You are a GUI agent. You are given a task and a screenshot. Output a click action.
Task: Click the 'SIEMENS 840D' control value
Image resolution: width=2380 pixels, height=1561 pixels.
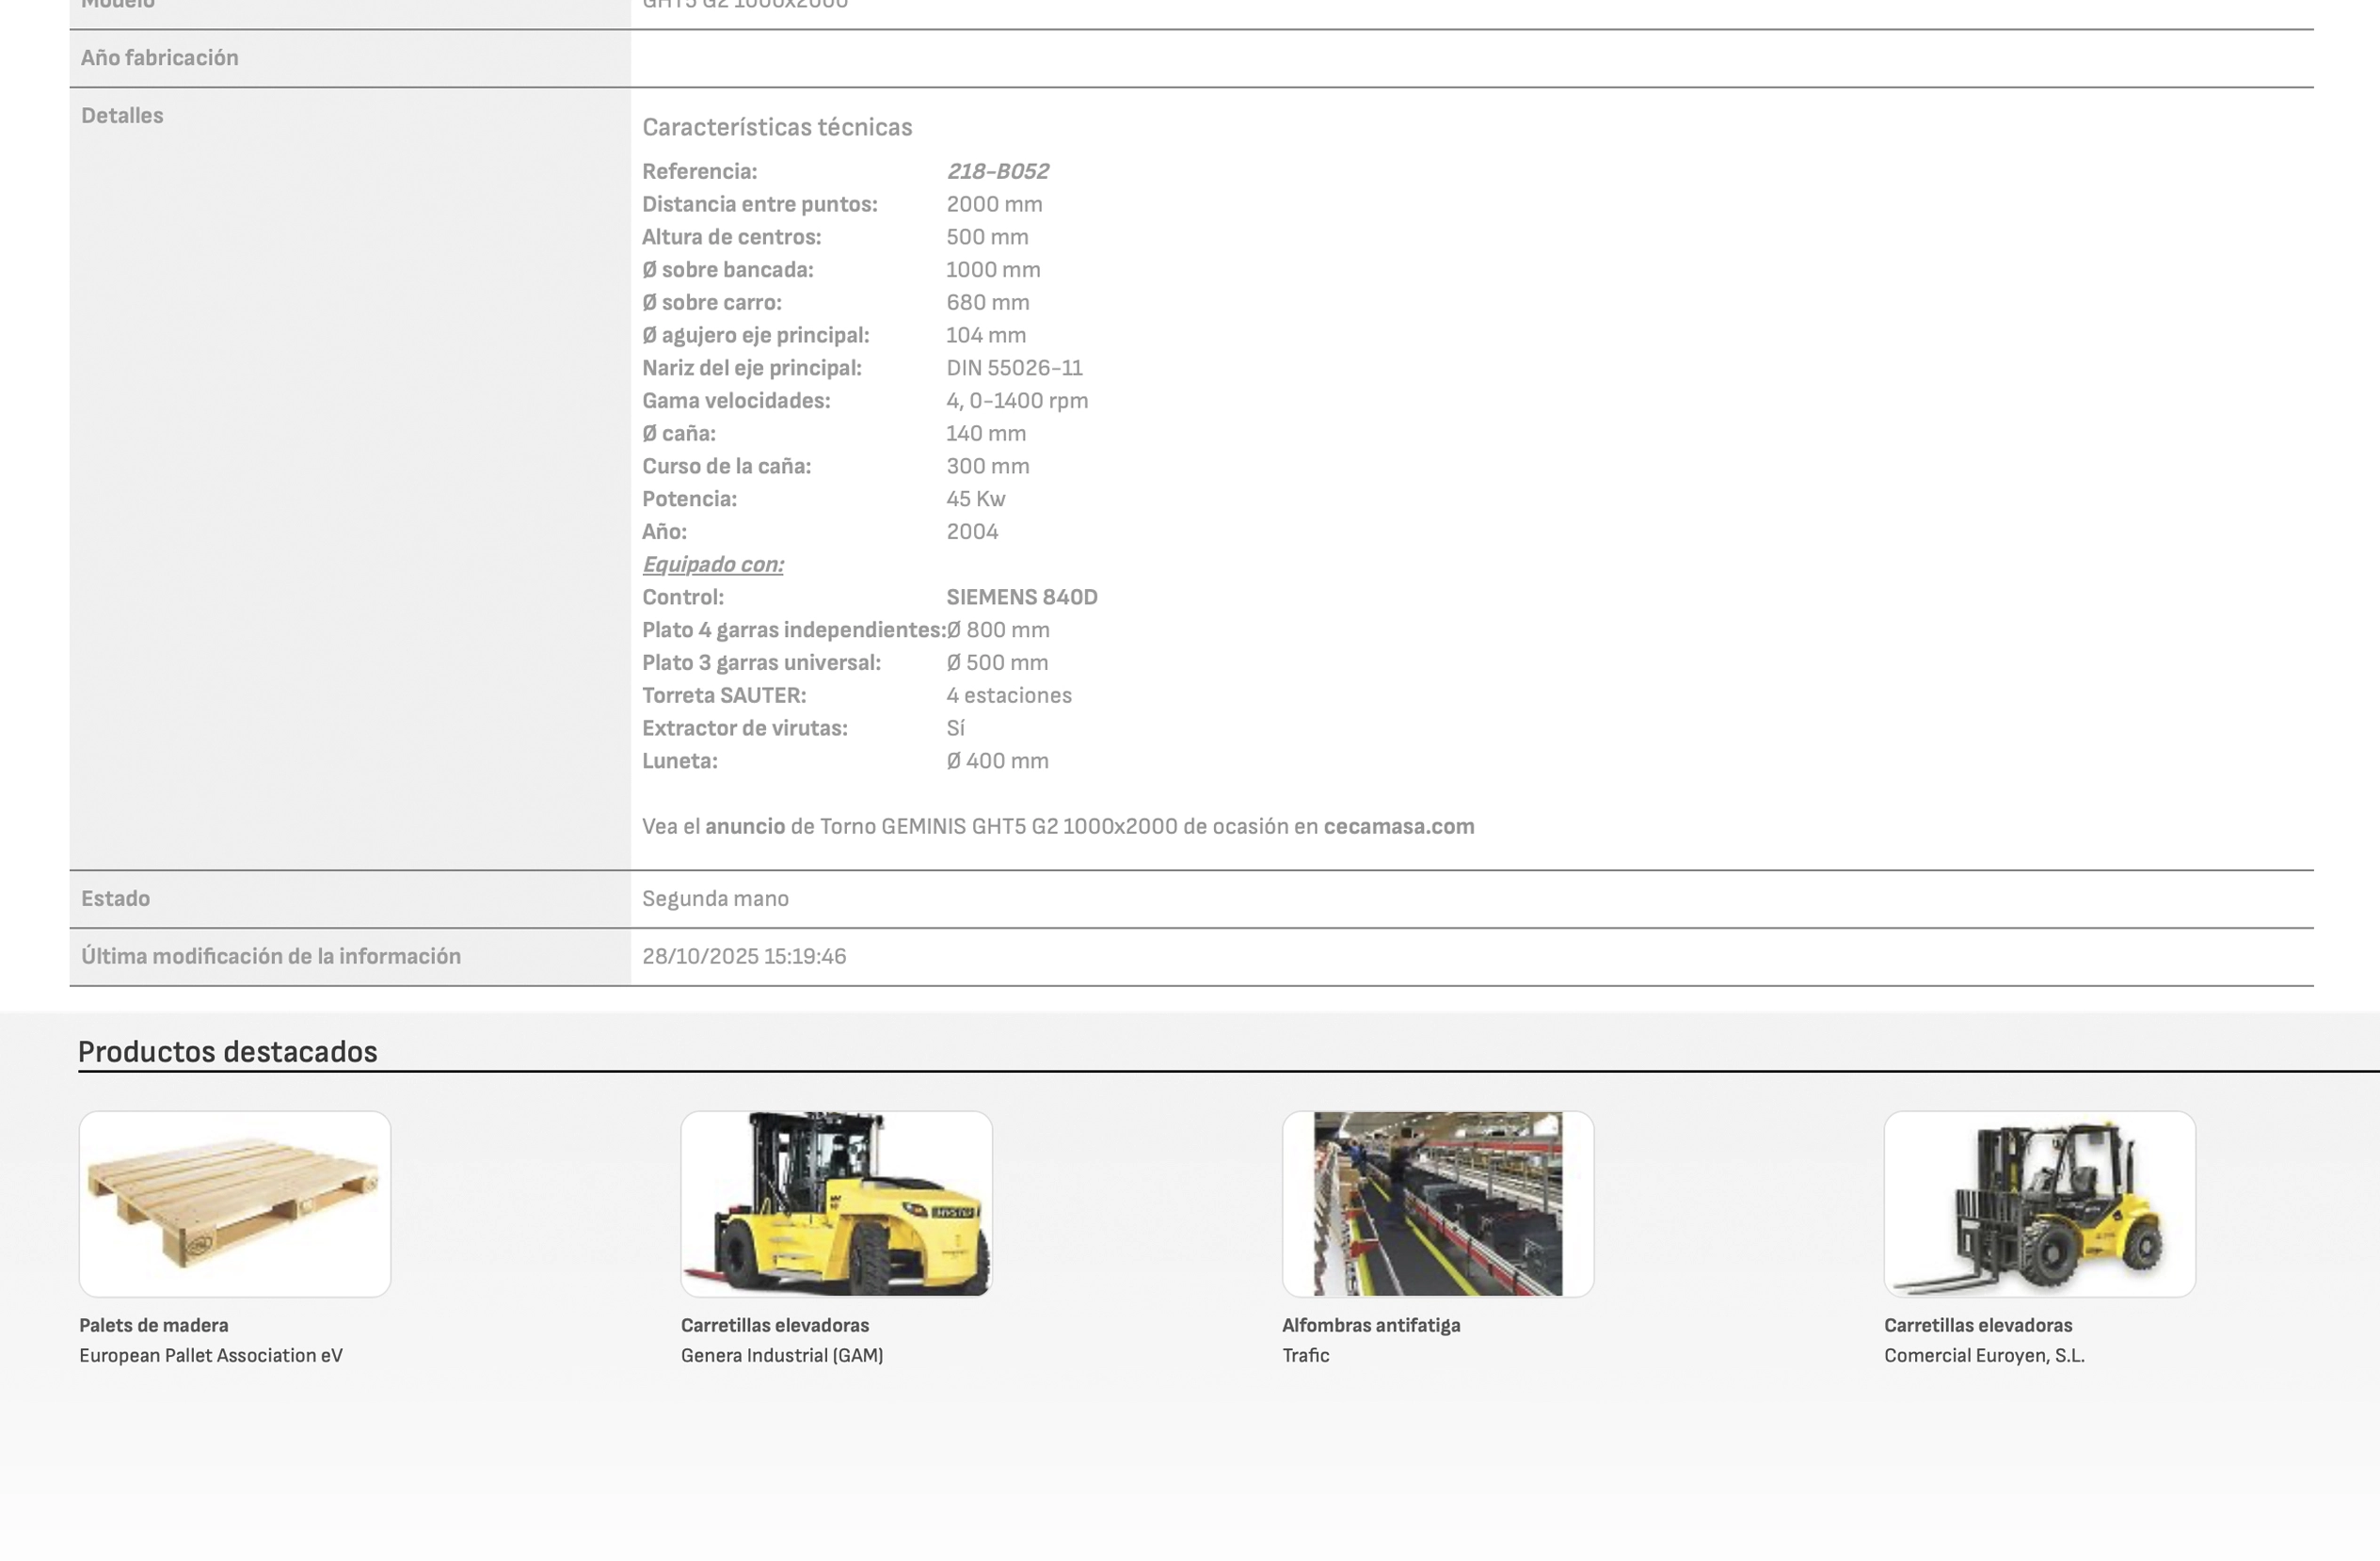[x=1021, y=597]
